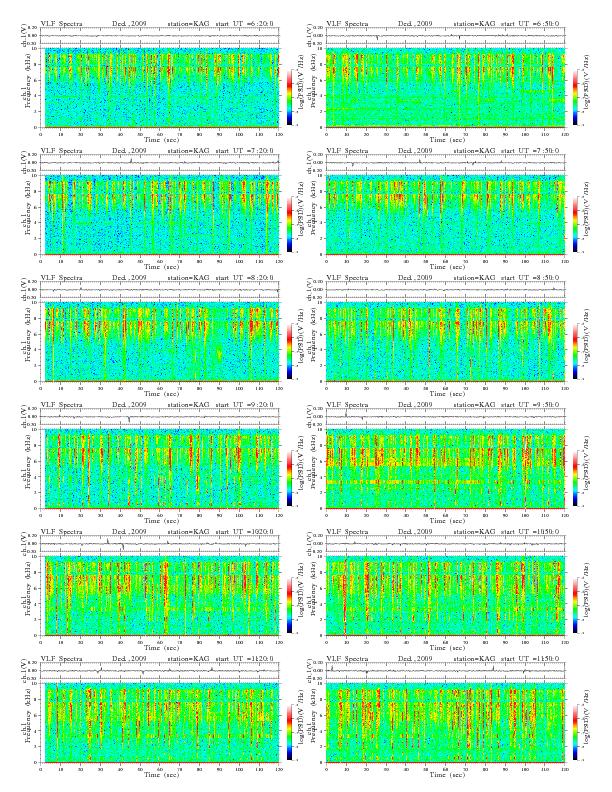Select the voltage trace above the 7:20 spectrogram
The height and width of the screenshot is (792, 612).
click(x=160, y=163)
